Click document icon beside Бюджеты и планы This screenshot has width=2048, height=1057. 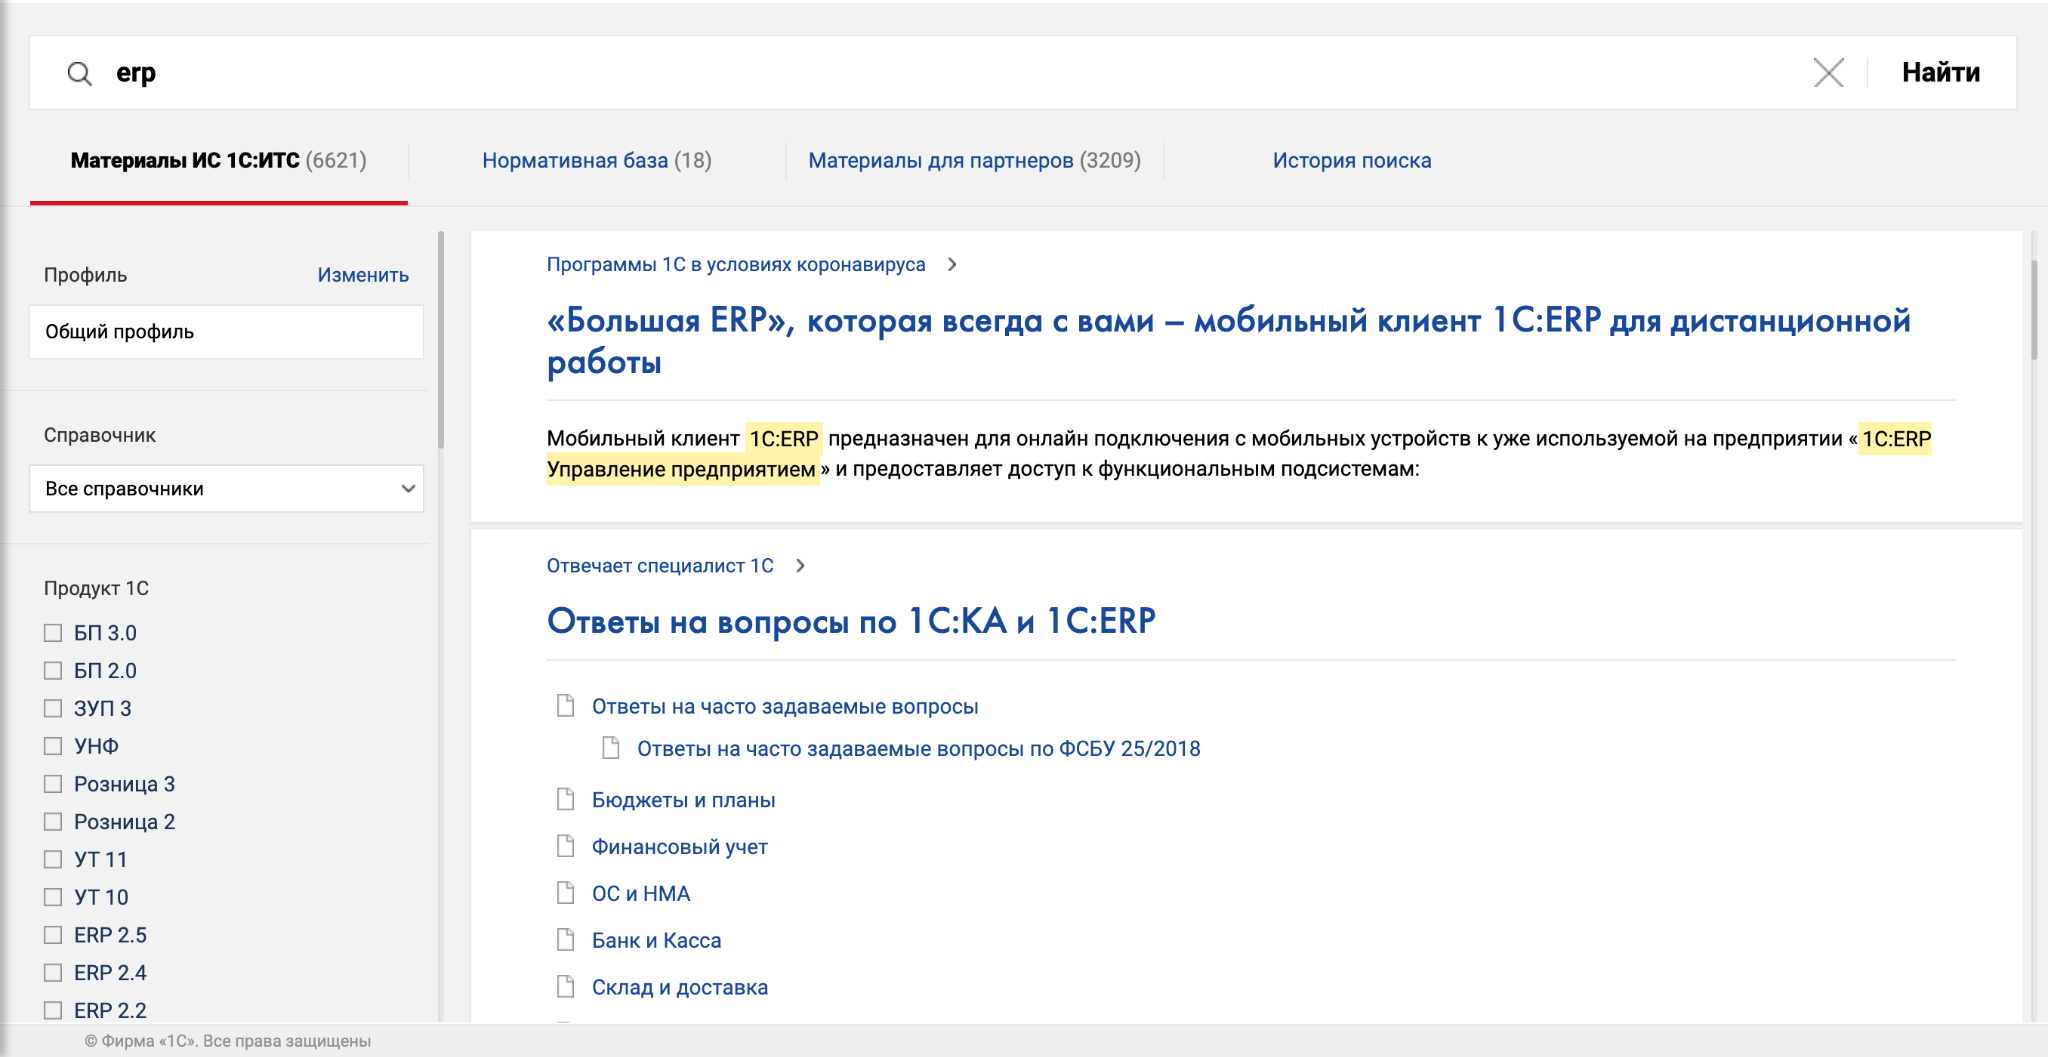click(566, 799)
